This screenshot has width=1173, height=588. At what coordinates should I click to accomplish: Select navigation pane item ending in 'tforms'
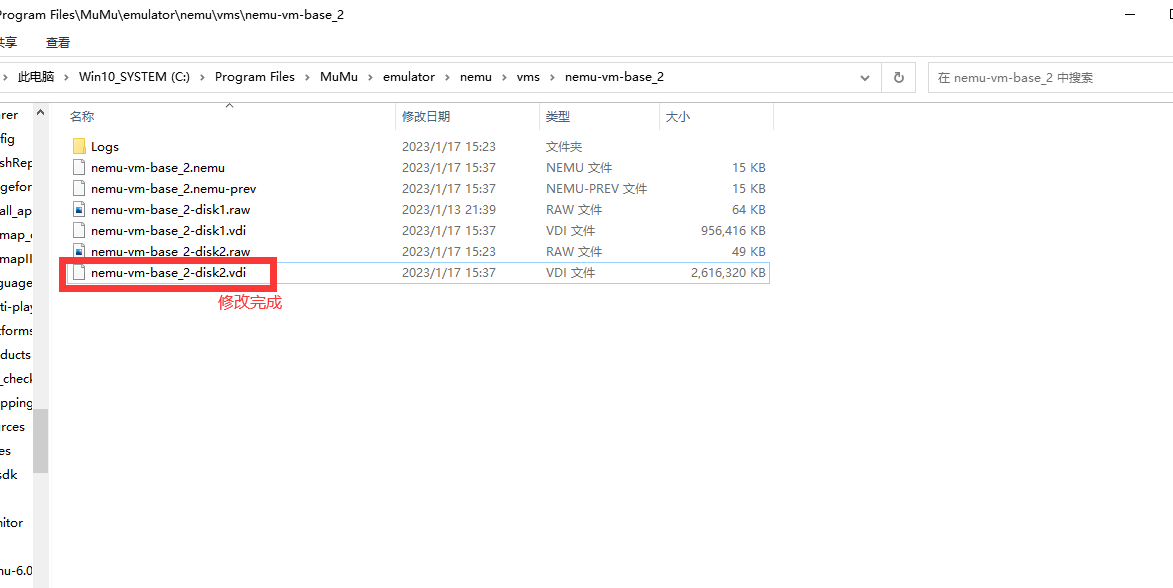click(16, 331)
